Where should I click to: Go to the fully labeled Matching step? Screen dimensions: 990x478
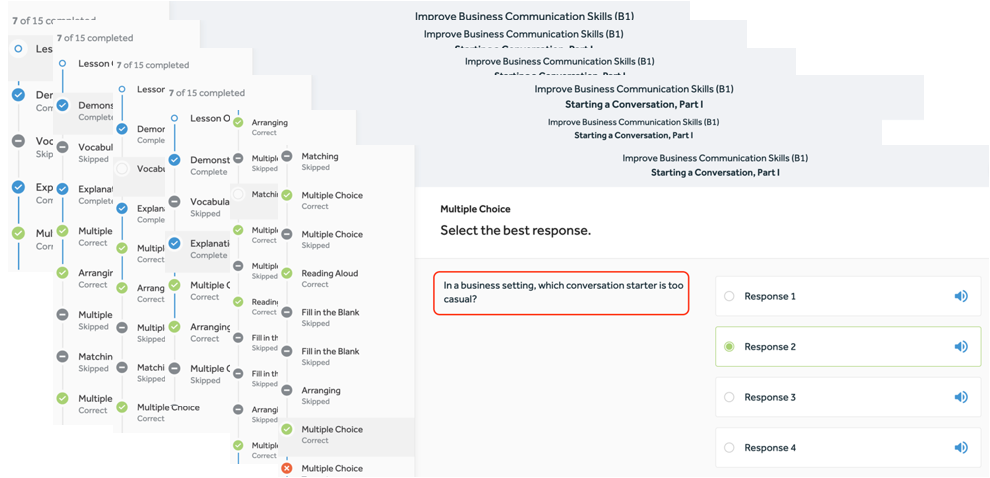click(x=320, y=156)
